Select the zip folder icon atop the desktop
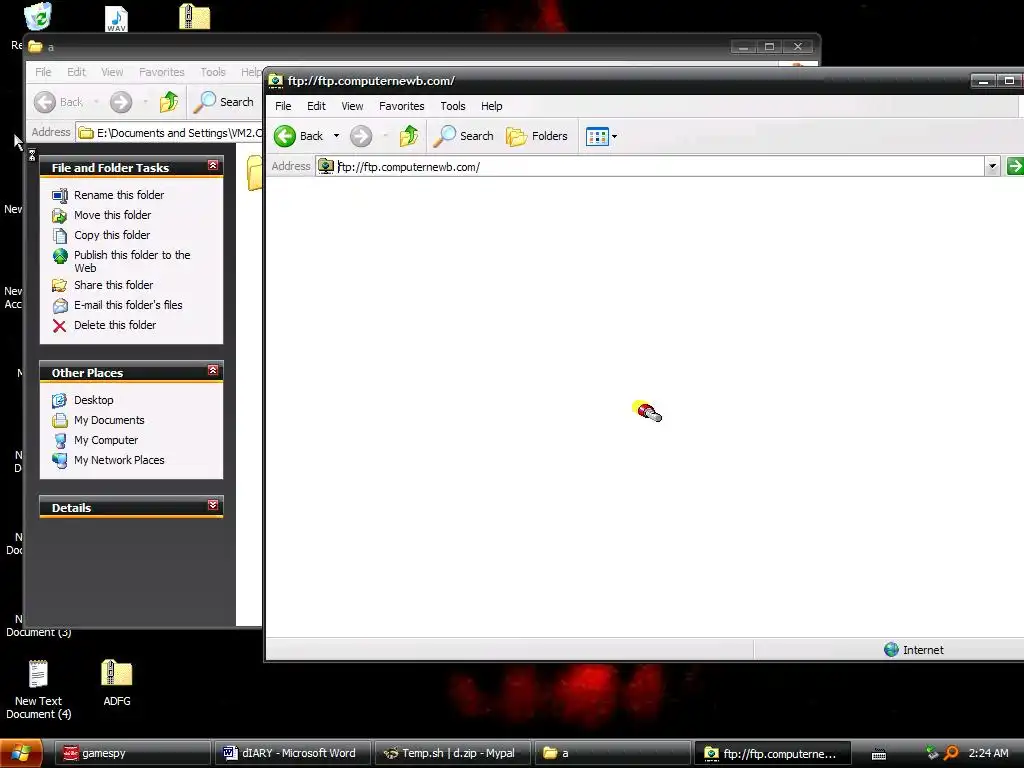1024x768 pixels. tap(195, 17)
